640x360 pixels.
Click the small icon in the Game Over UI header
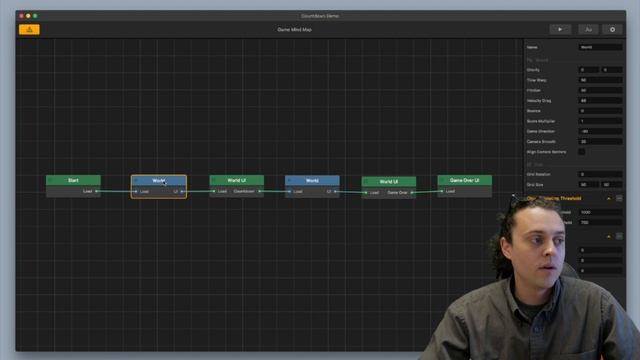point(442,180)
